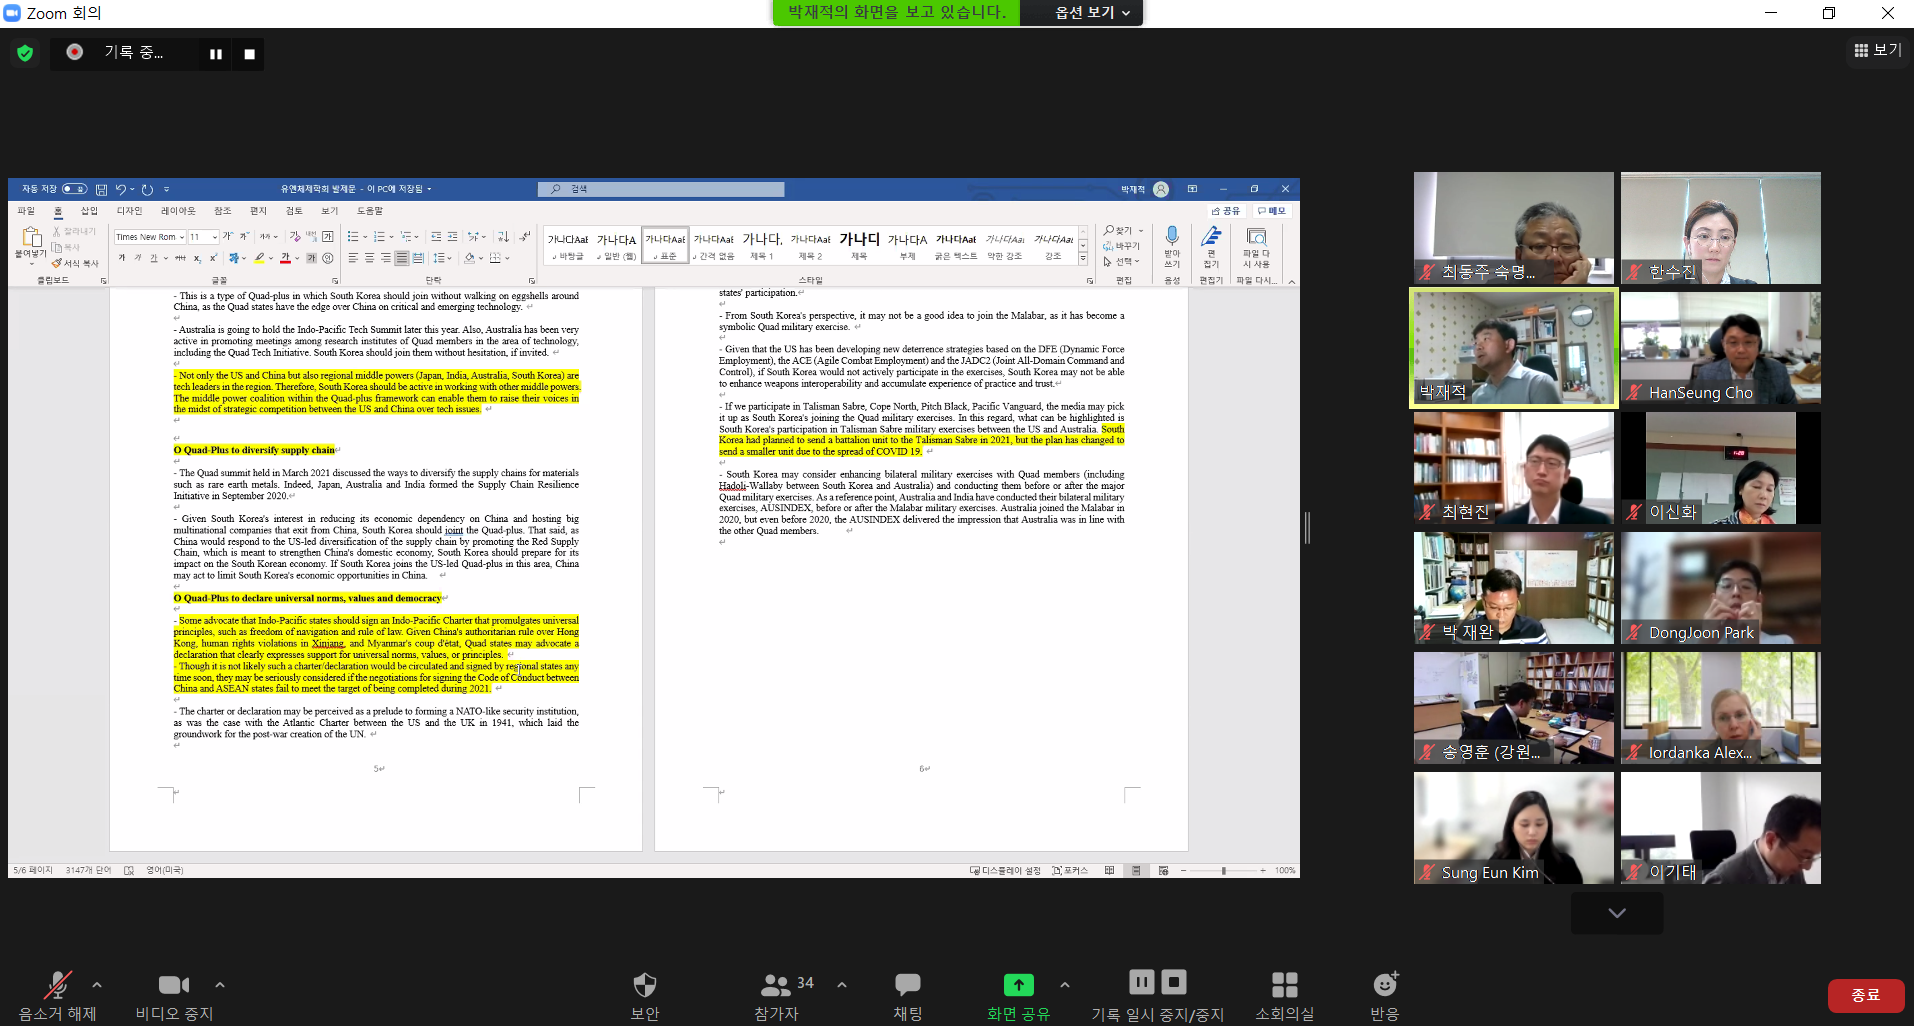
Task: Select Sung Eun Kim's video thumbnail
Action: (x=1513, y=828)
